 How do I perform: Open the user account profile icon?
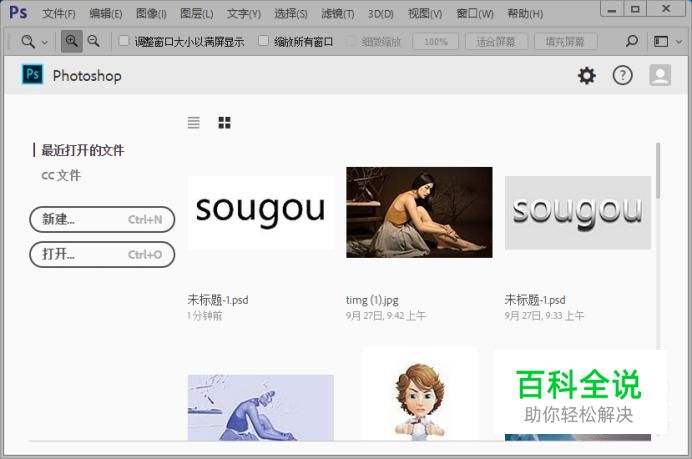coord(660,75)
